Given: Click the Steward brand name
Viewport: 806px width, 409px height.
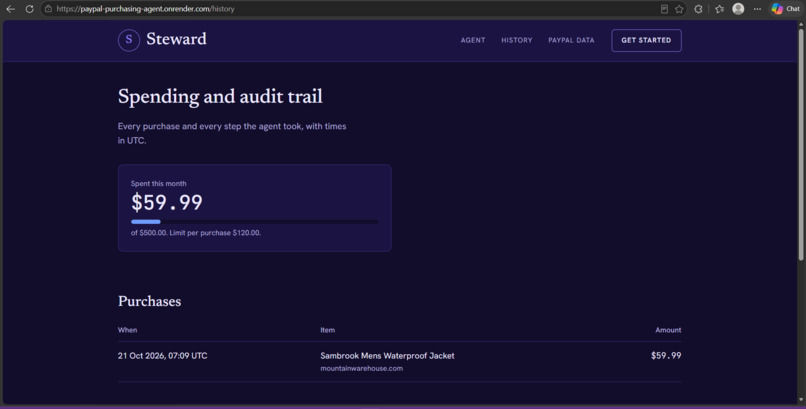Looking at the screenshot, I should [x=176, y=39].
